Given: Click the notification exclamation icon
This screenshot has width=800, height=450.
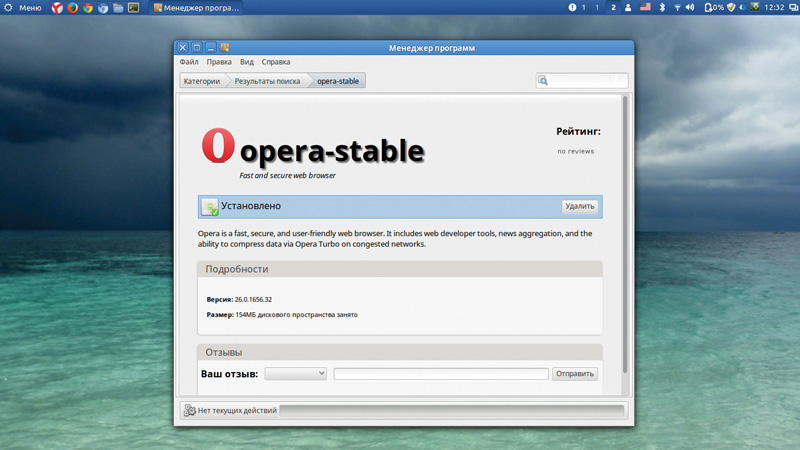Looking at the screenshot, I should pos(572,8).
